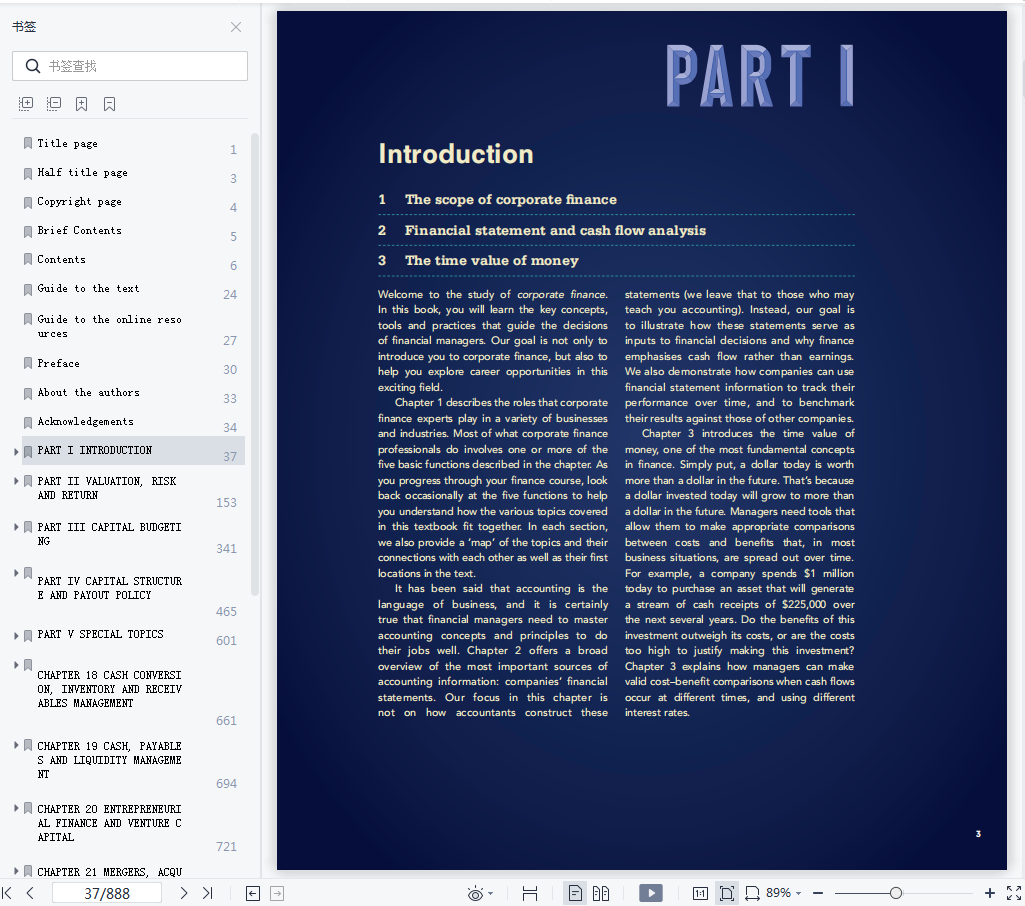The width and height of the screenshot is (1025, 906).
Task: Expand PART II VALUATION, RISK AND RETURN
Action: [x=16, y=480]
